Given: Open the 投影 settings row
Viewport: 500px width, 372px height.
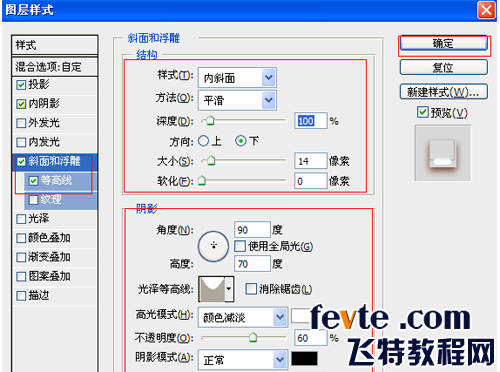Looking at the screenshot, I should 55,85.
